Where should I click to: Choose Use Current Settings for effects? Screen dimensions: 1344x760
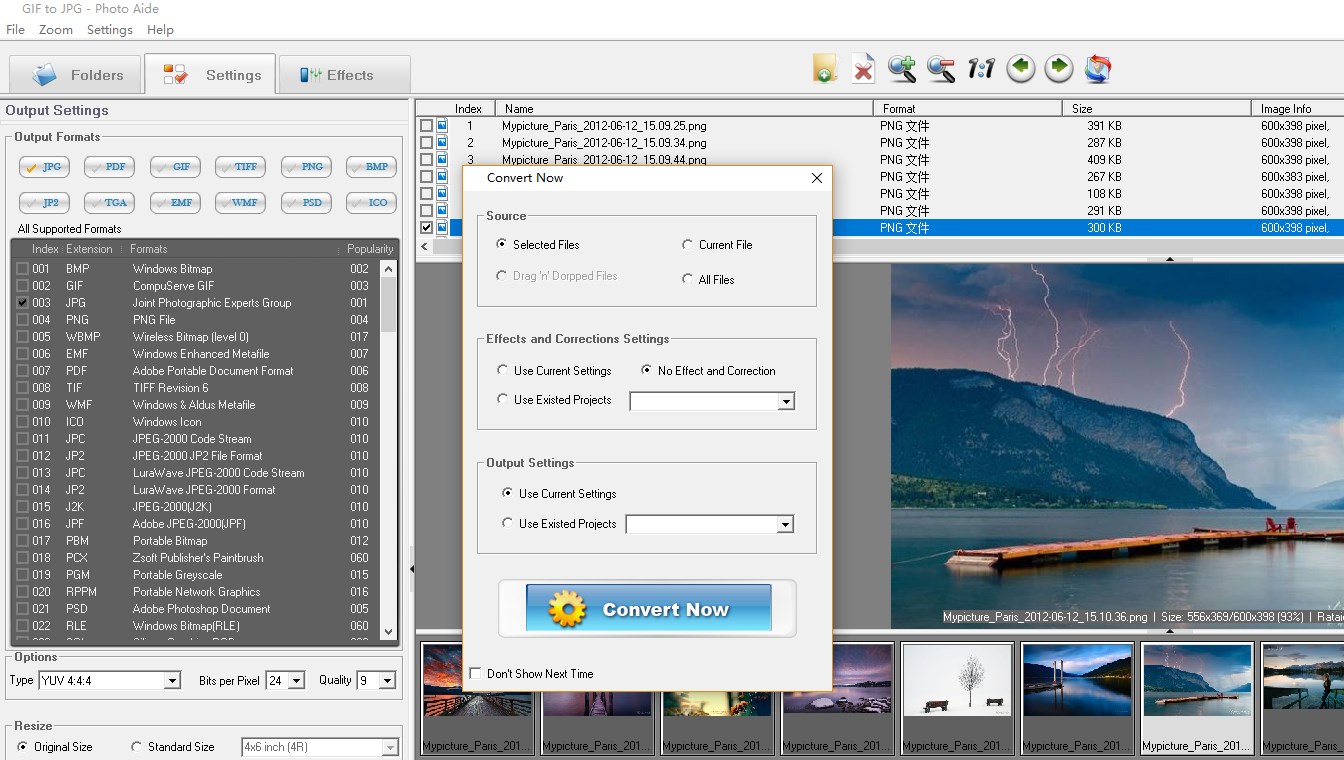503,371
